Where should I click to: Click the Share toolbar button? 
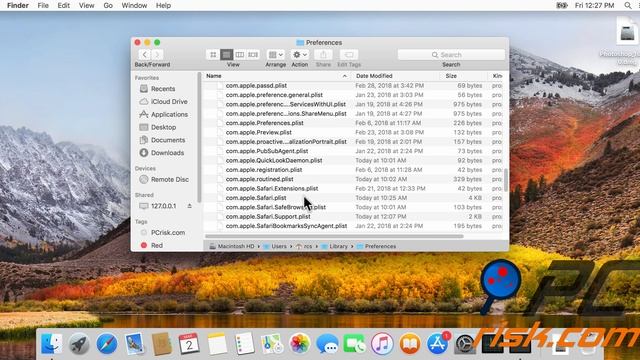323,55
